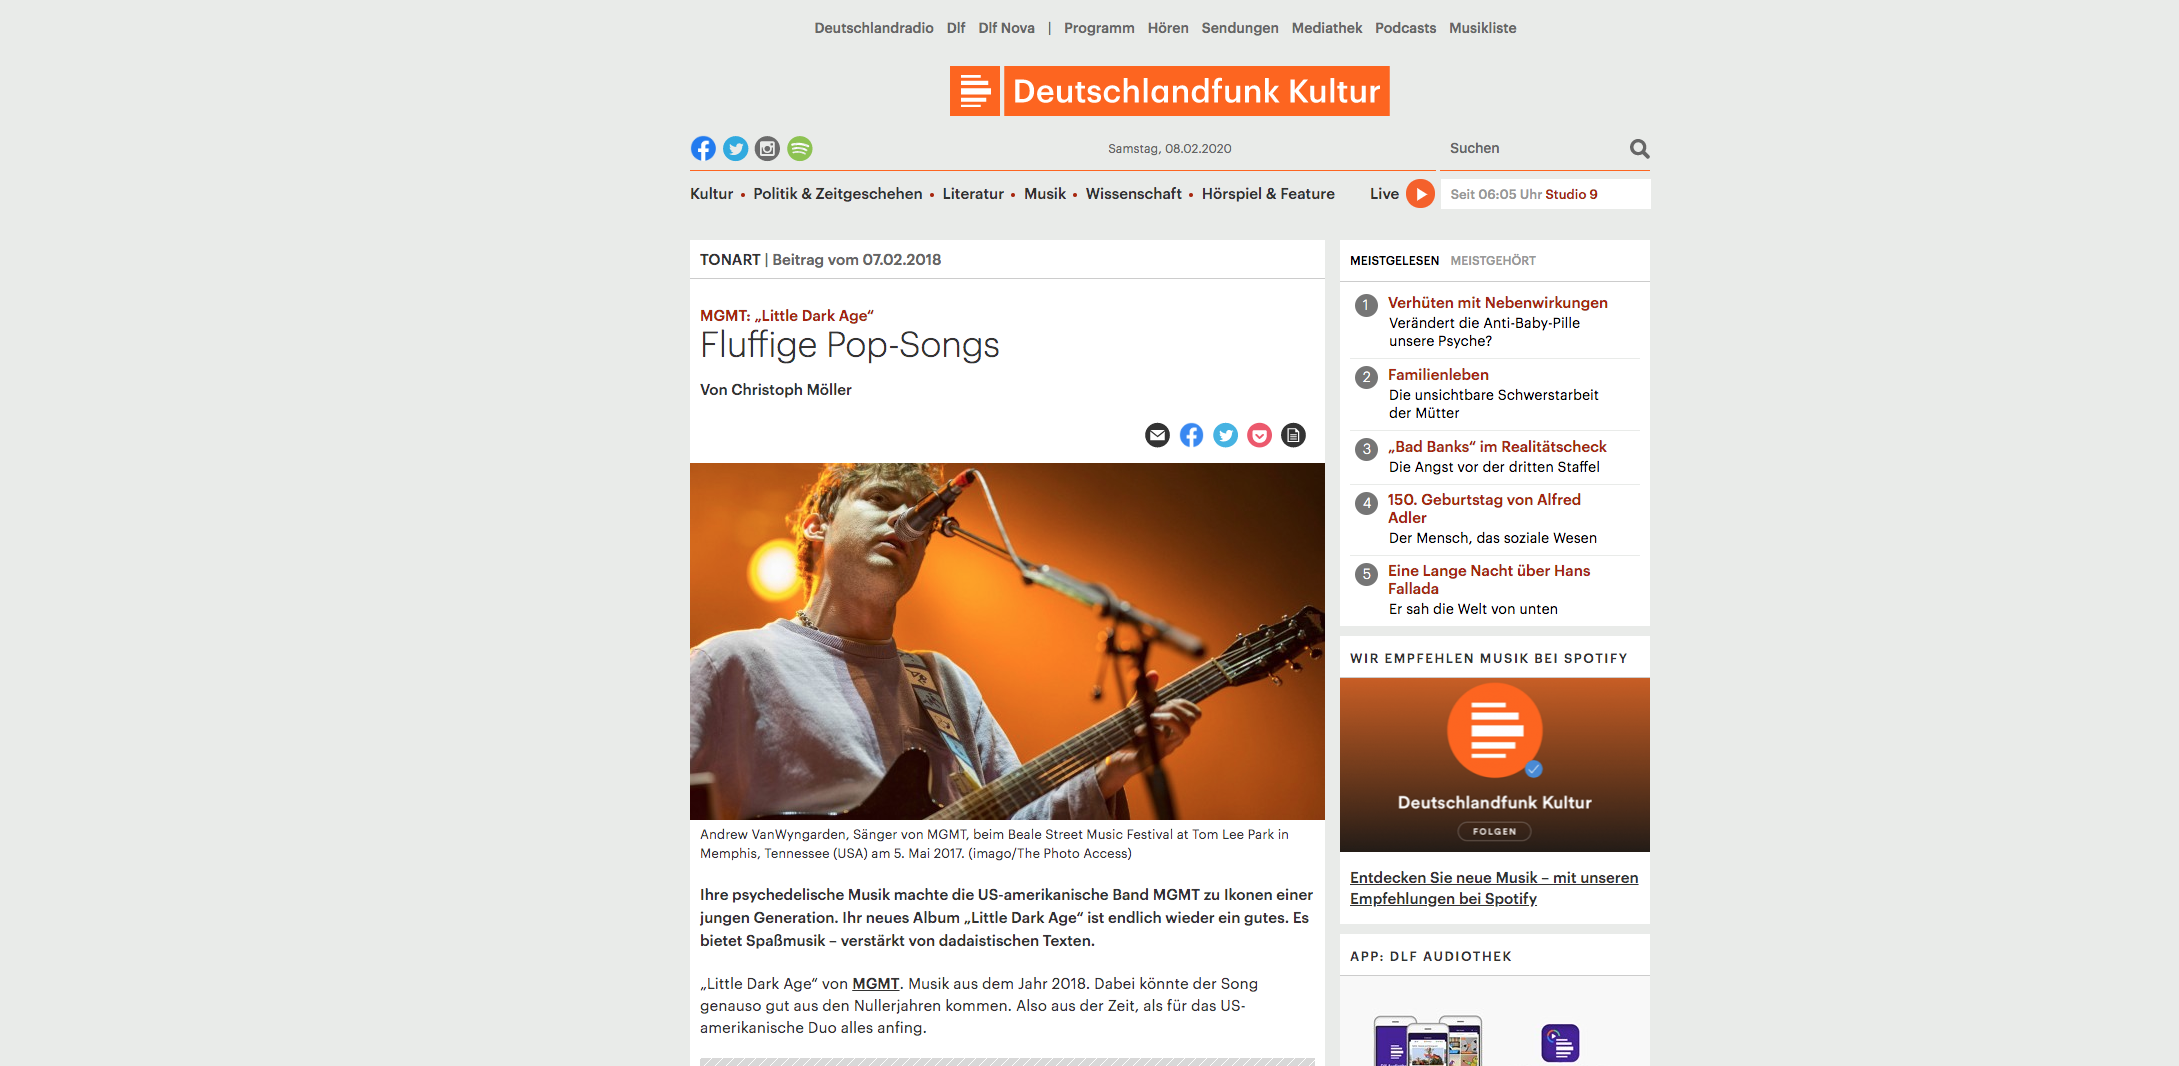Screen dimensions: 2179x1066
Task: Open the Musik navigation section
Action: click(x=1044, y=194)
